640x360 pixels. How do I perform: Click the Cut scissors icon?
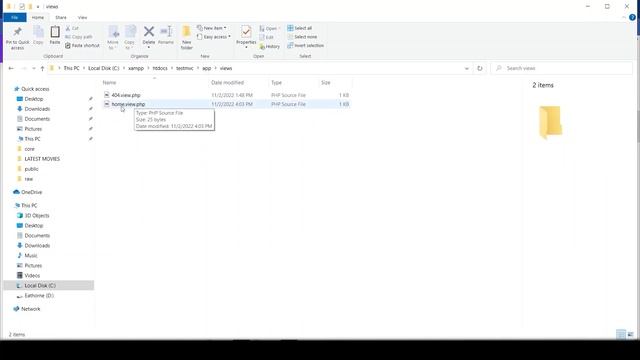[68, 28]
